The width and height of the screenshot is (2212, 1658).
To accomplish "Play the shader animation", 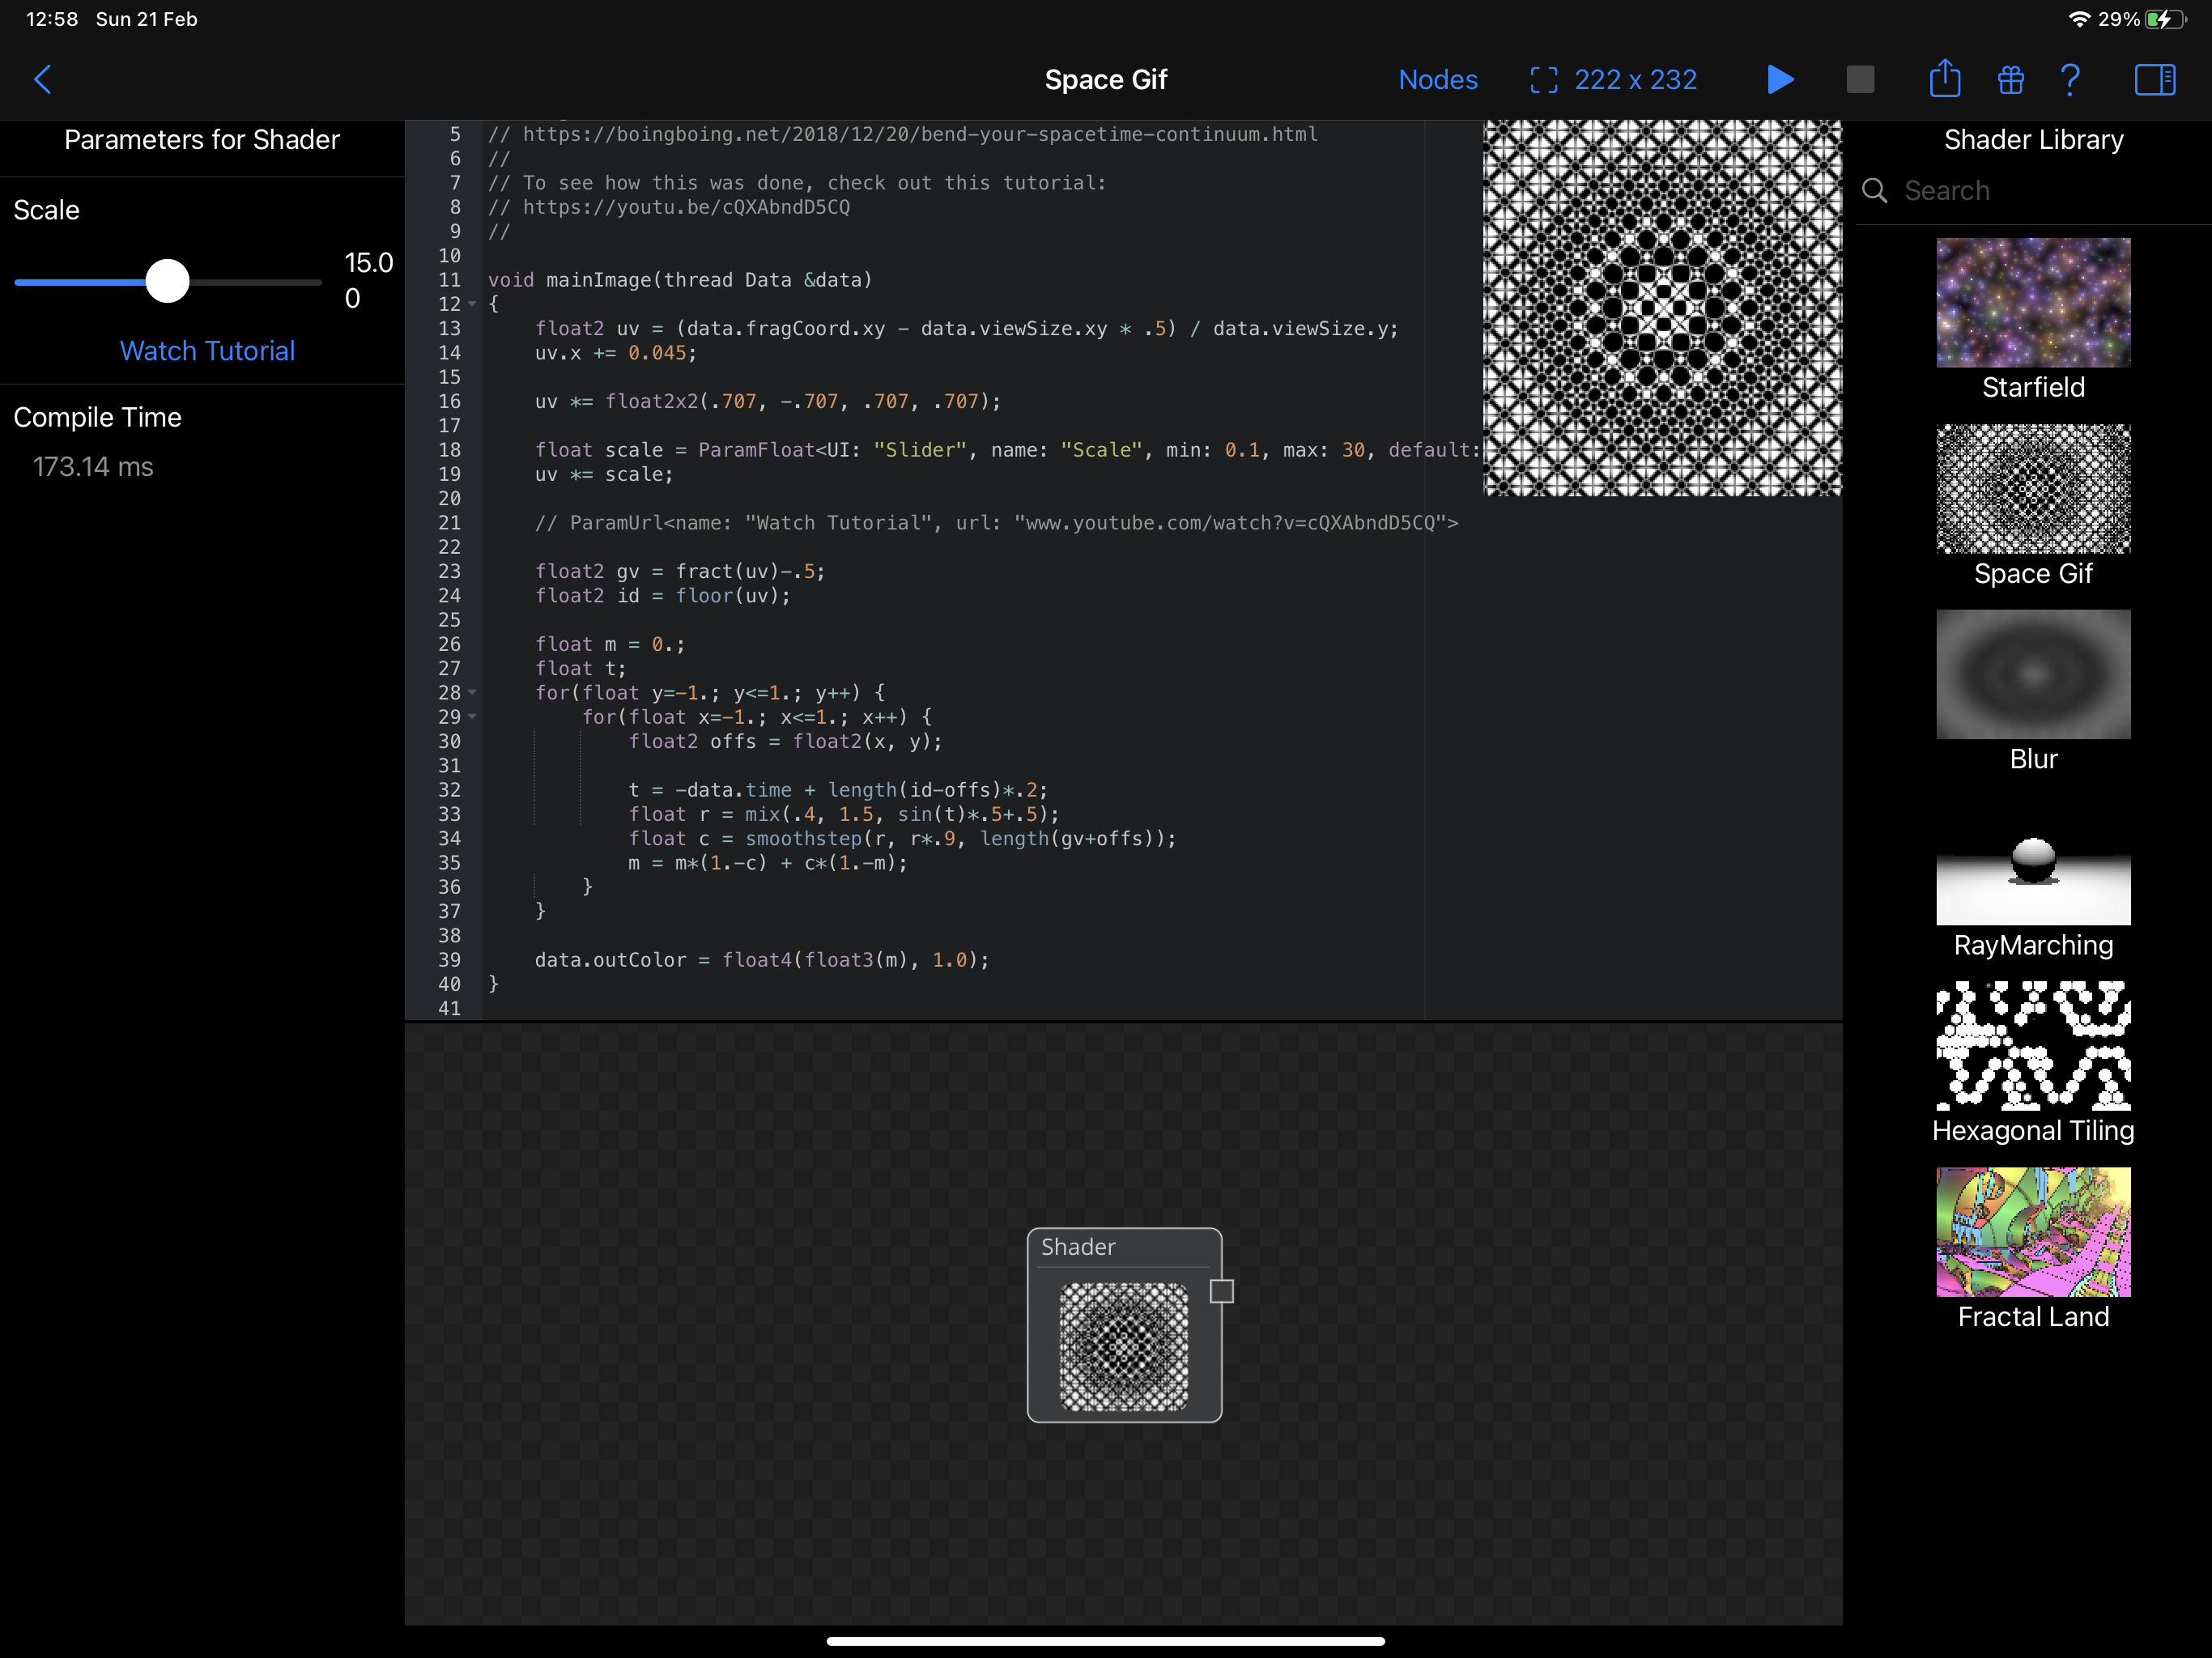I will tap(1780, 79).
